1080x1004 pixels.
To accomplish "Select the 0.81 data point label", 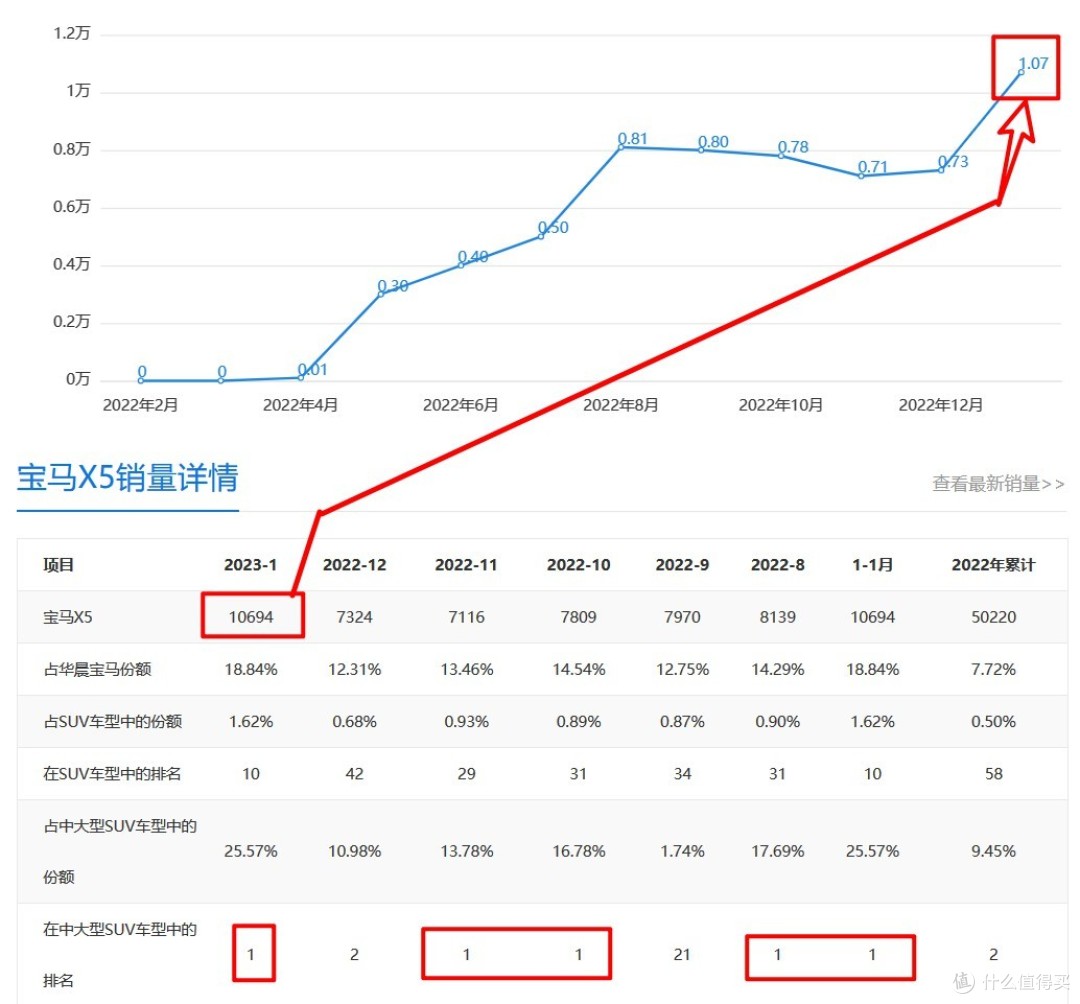I will (x=632, y=138).
